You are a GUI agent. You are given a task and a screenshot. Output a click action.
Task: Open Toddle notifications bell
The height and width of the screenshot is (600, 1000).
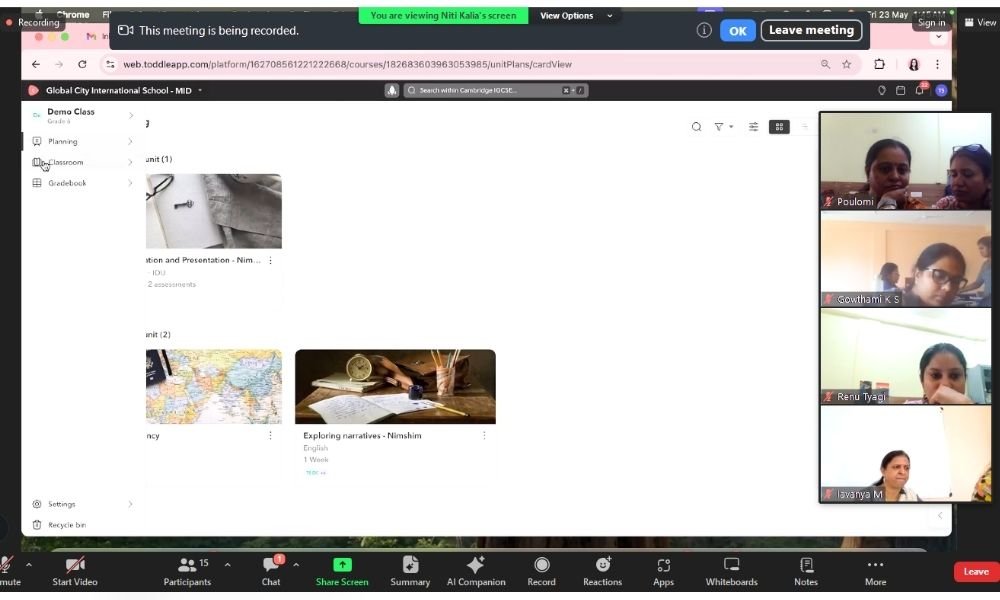click(919, 91)
